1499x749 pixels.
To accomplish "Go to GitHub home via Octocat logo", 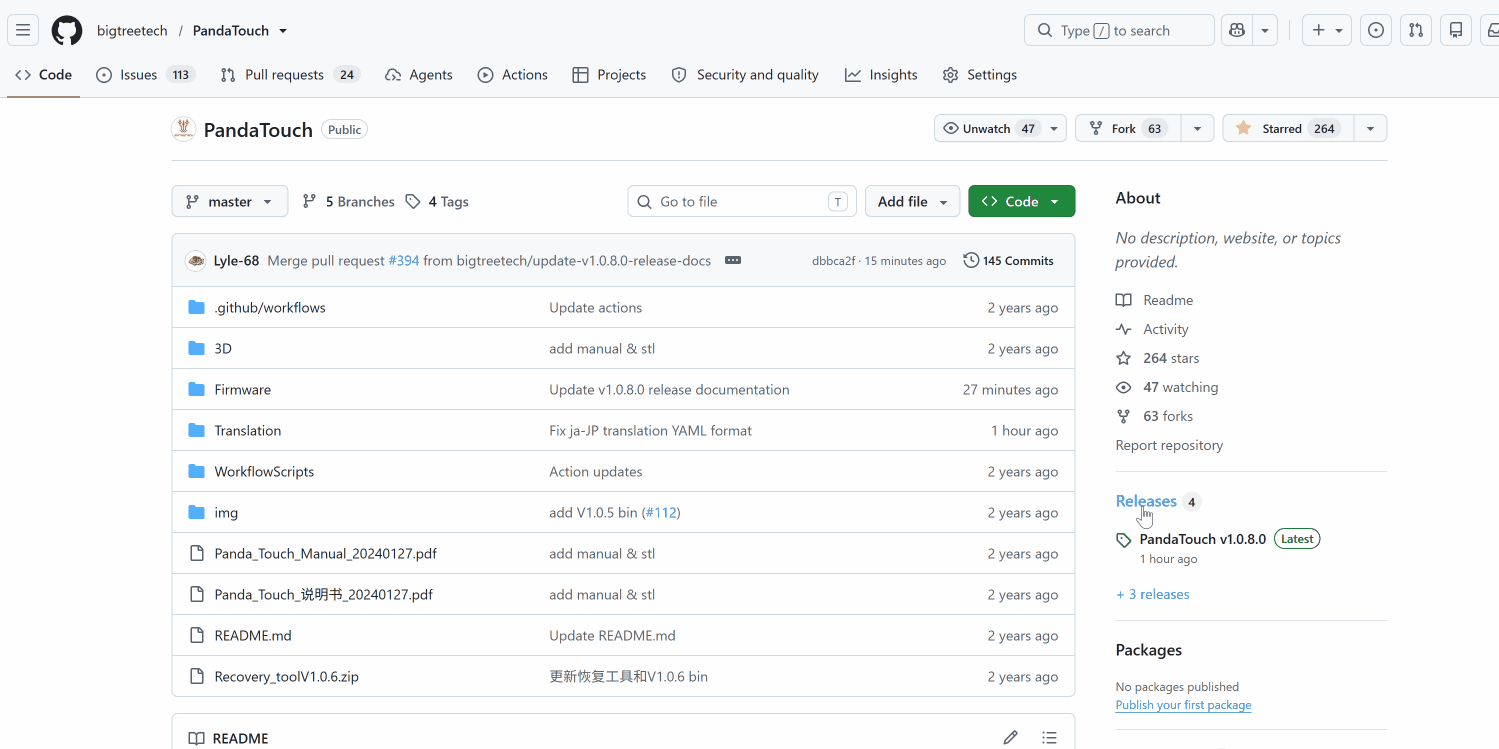I will click(x=67, y=31).
